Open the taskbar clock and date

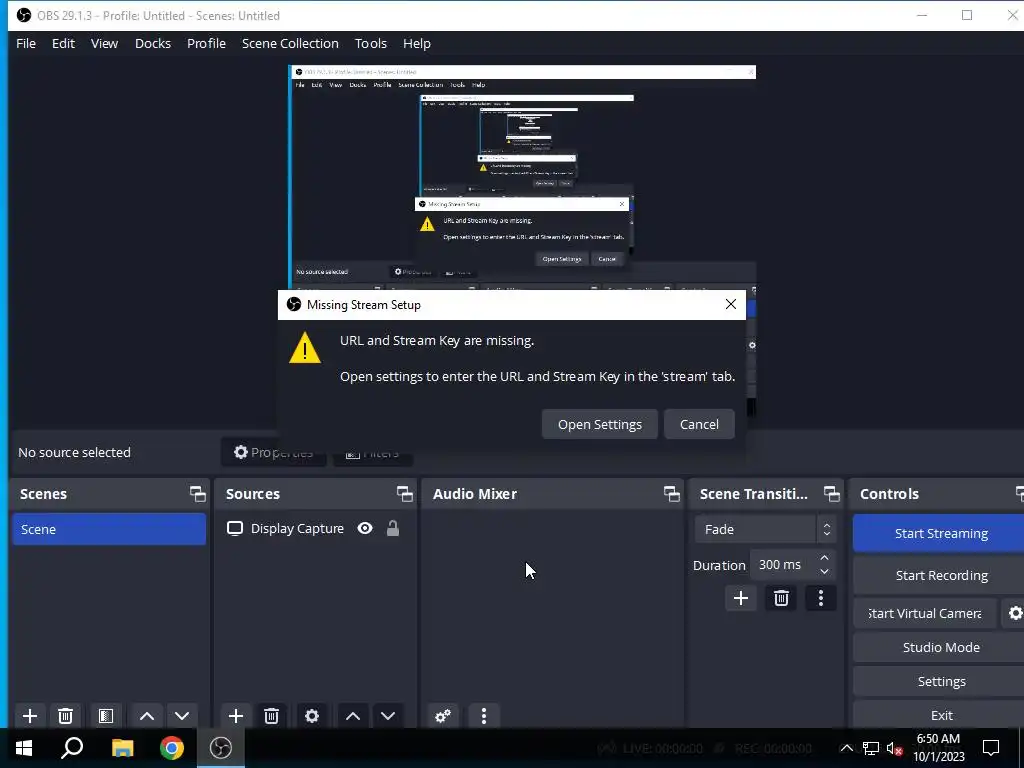pos(938,748)
